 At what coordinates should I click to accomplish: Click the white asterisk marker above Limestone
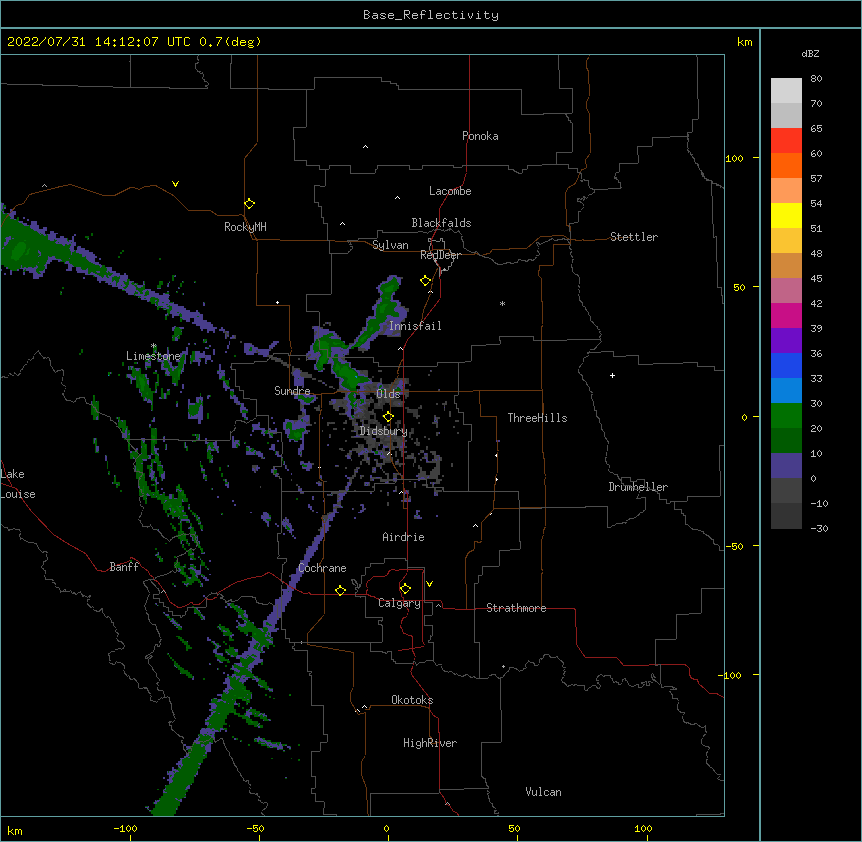[154, 346]
